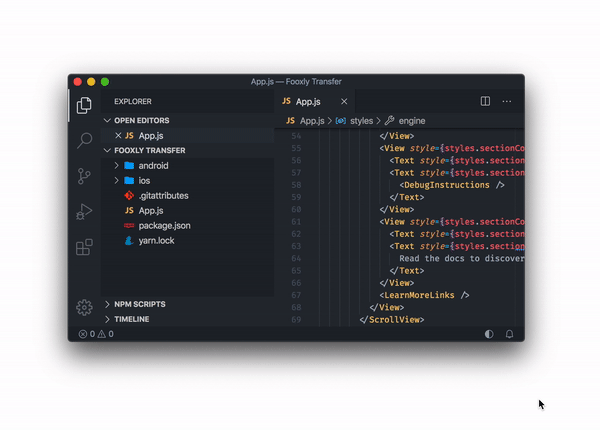The width and height of the screenshot is (600, 430).
Task: Collapse the Open Editors section
Action: pos(107,121)
